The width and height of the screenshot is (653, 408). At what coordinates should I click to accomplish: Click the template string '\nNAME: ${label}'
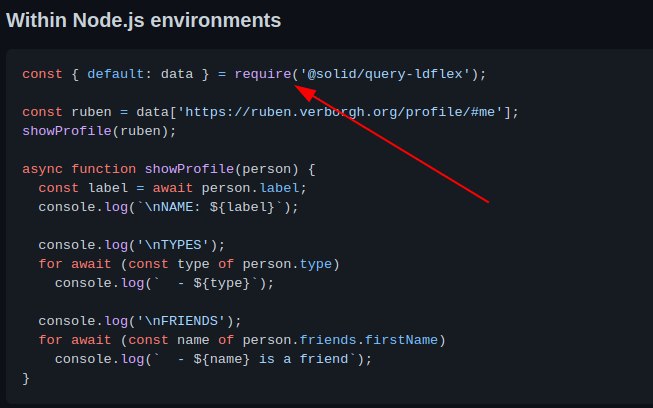[x=210, y=207]
